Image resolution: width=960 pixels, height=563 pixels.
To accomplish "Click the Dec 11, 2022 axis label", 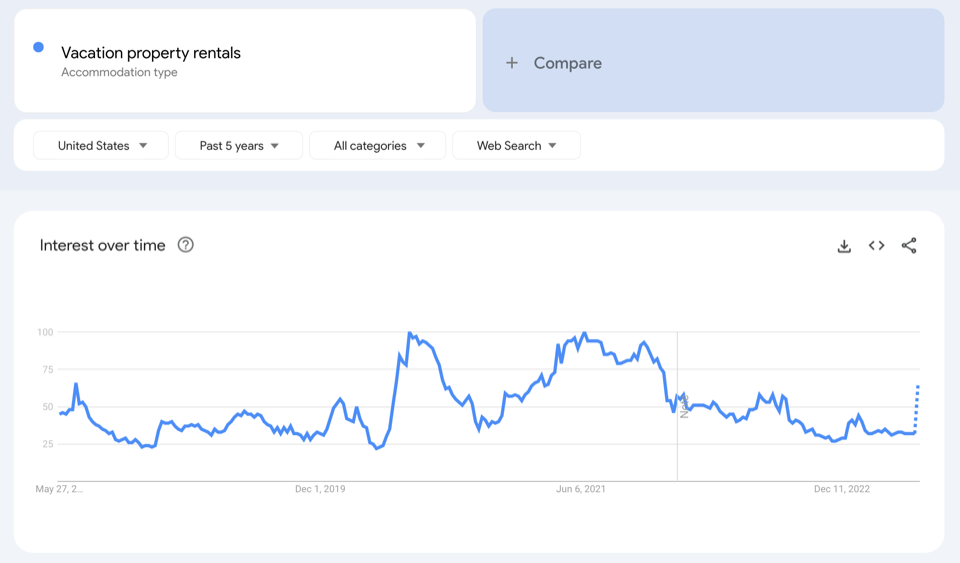I will pyautogui.click(x=842, y=489).
